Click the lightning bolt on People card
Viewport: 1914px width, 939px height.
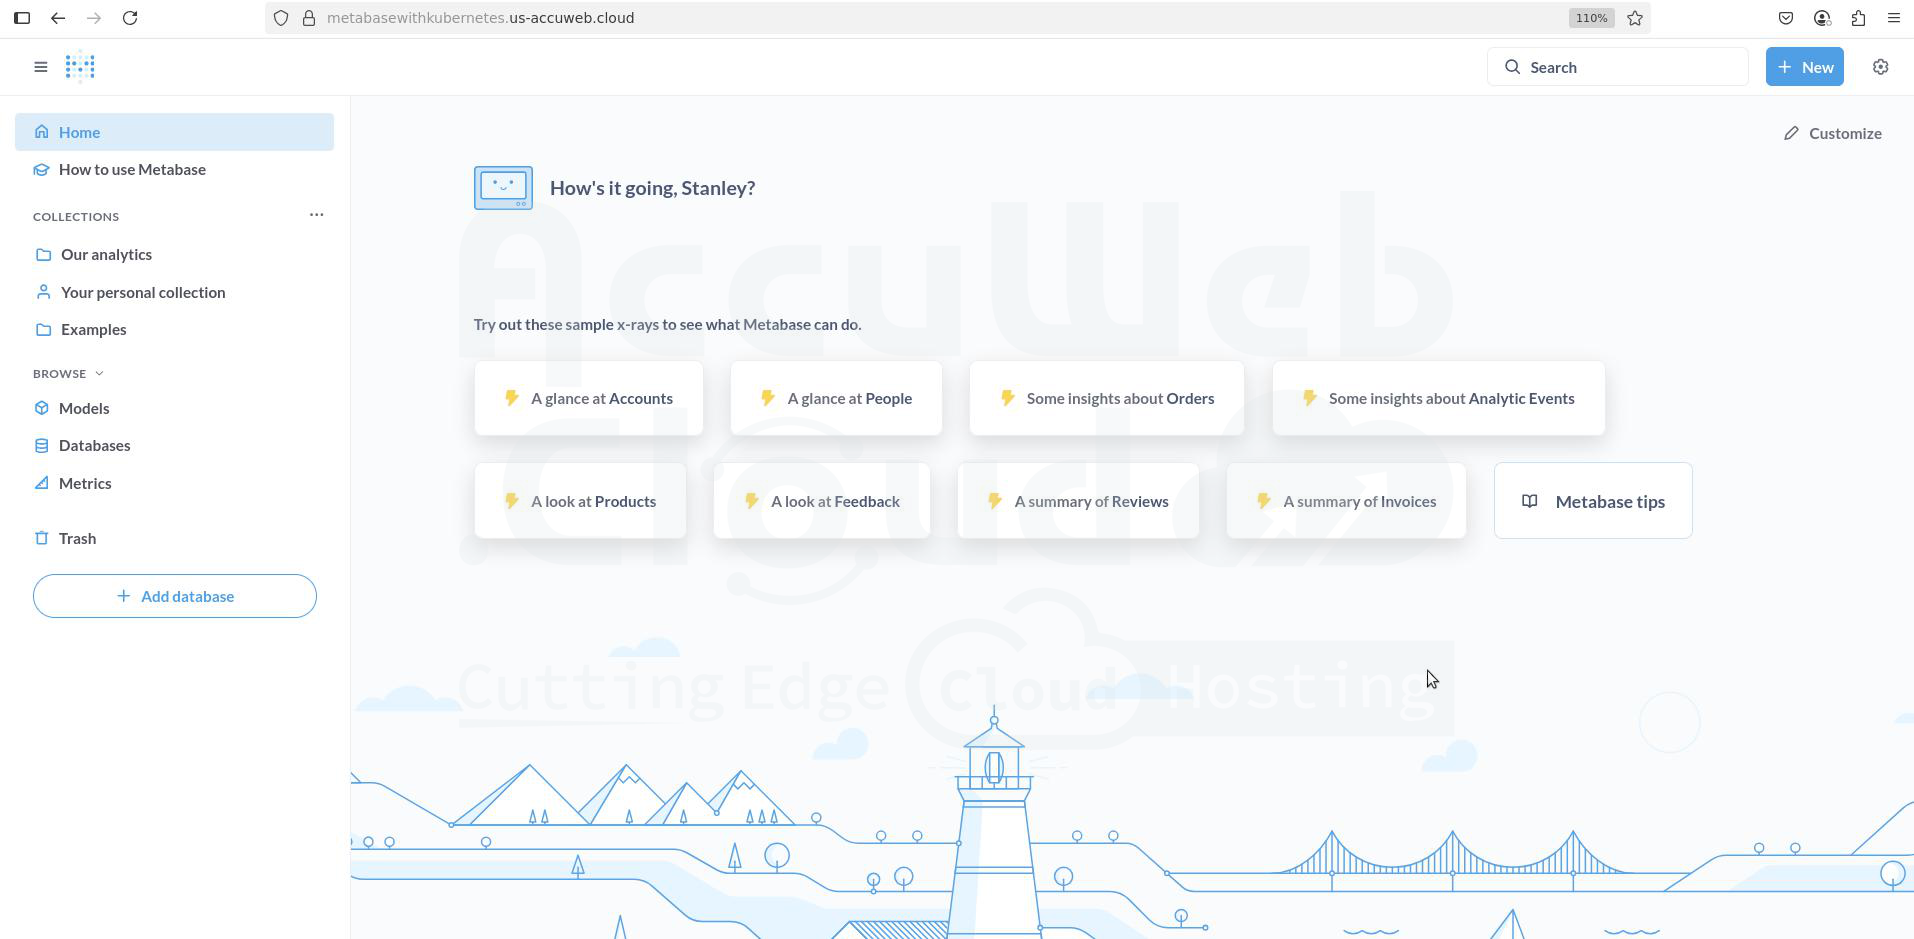[767, 398]
